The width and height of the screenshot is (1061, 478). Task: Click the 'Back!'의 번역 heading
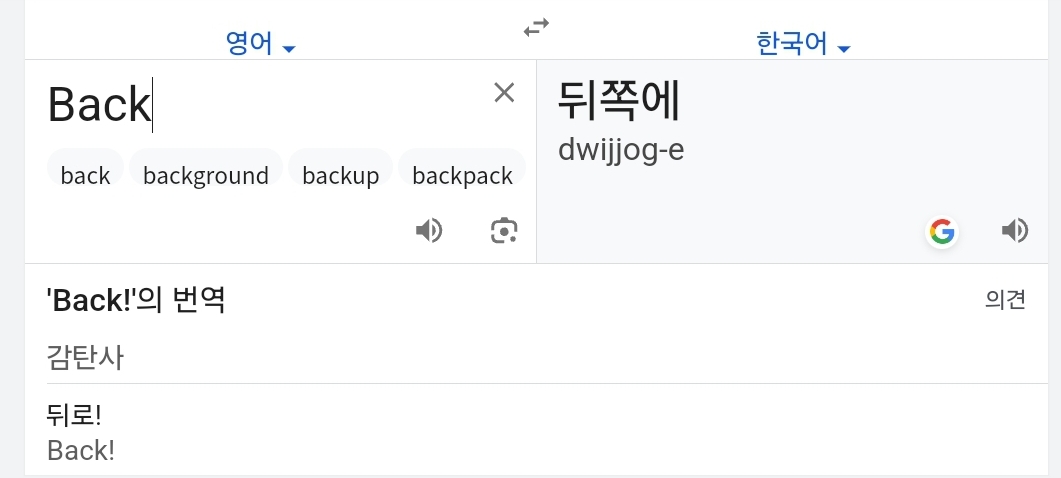click(x=136, y=300)
